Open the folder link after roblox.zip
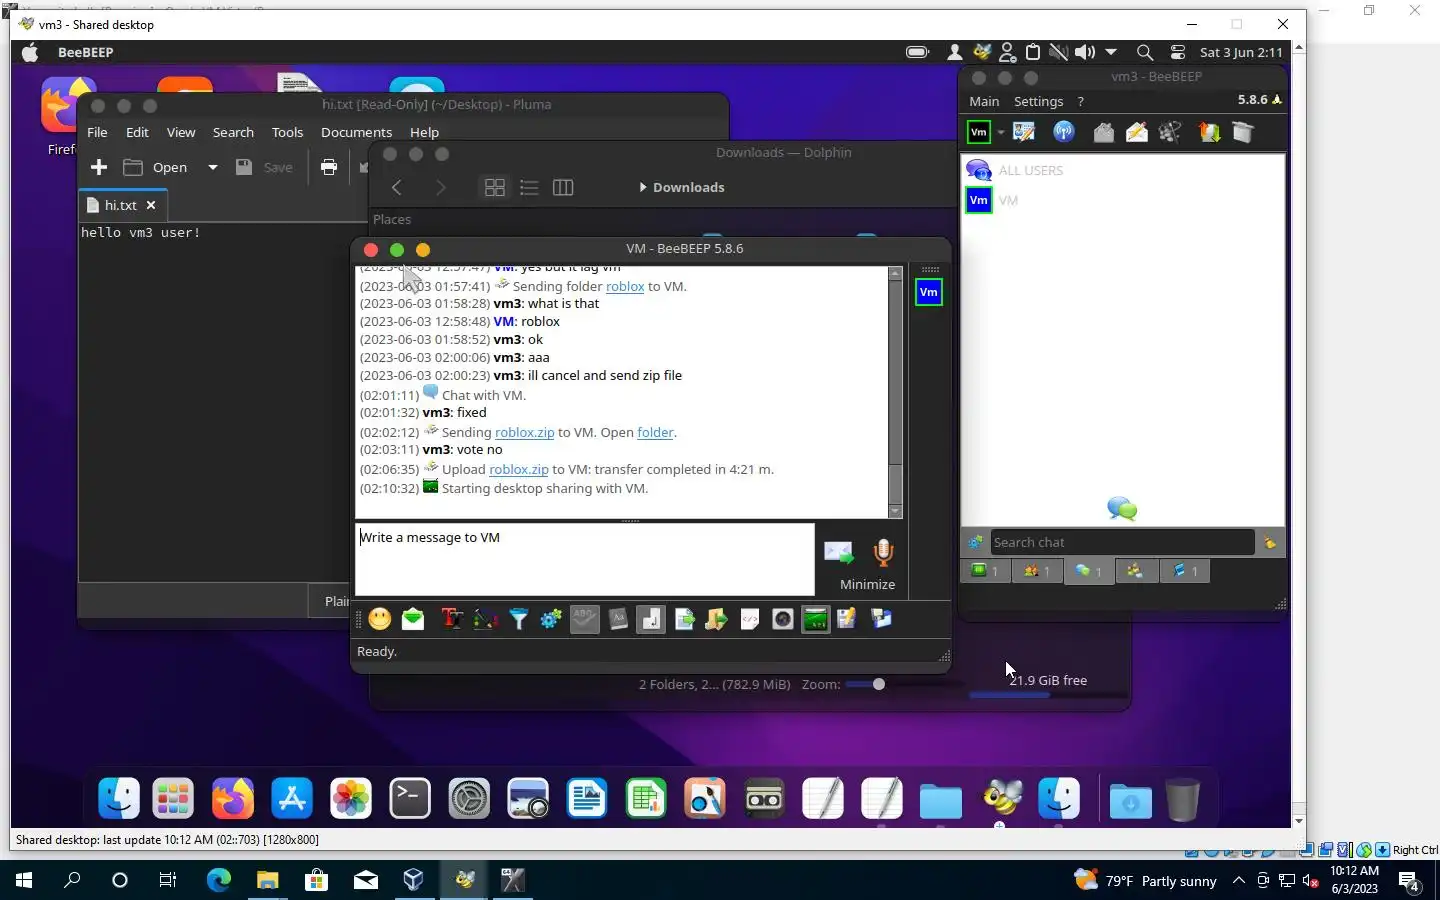The image size is (1440, 900). coord(655,432)
